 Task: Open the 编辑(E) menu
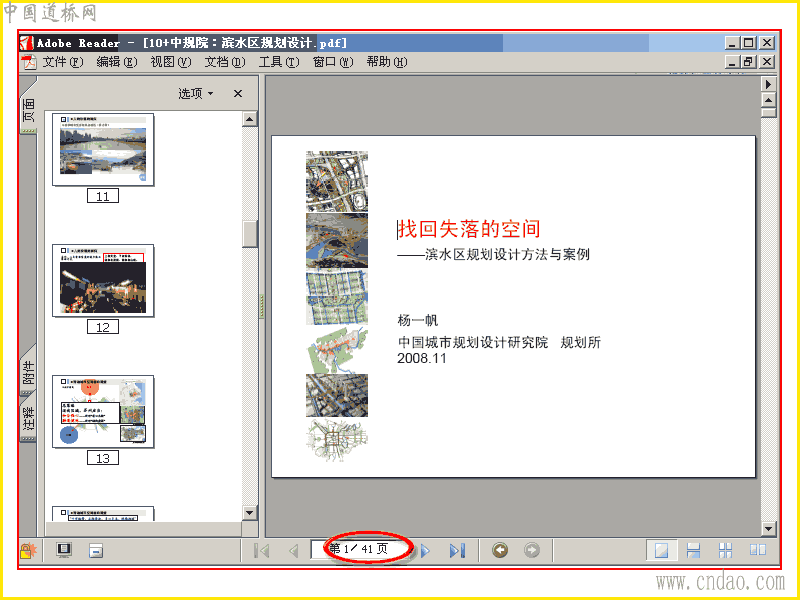pyautogui.click(x=117, y=62)
